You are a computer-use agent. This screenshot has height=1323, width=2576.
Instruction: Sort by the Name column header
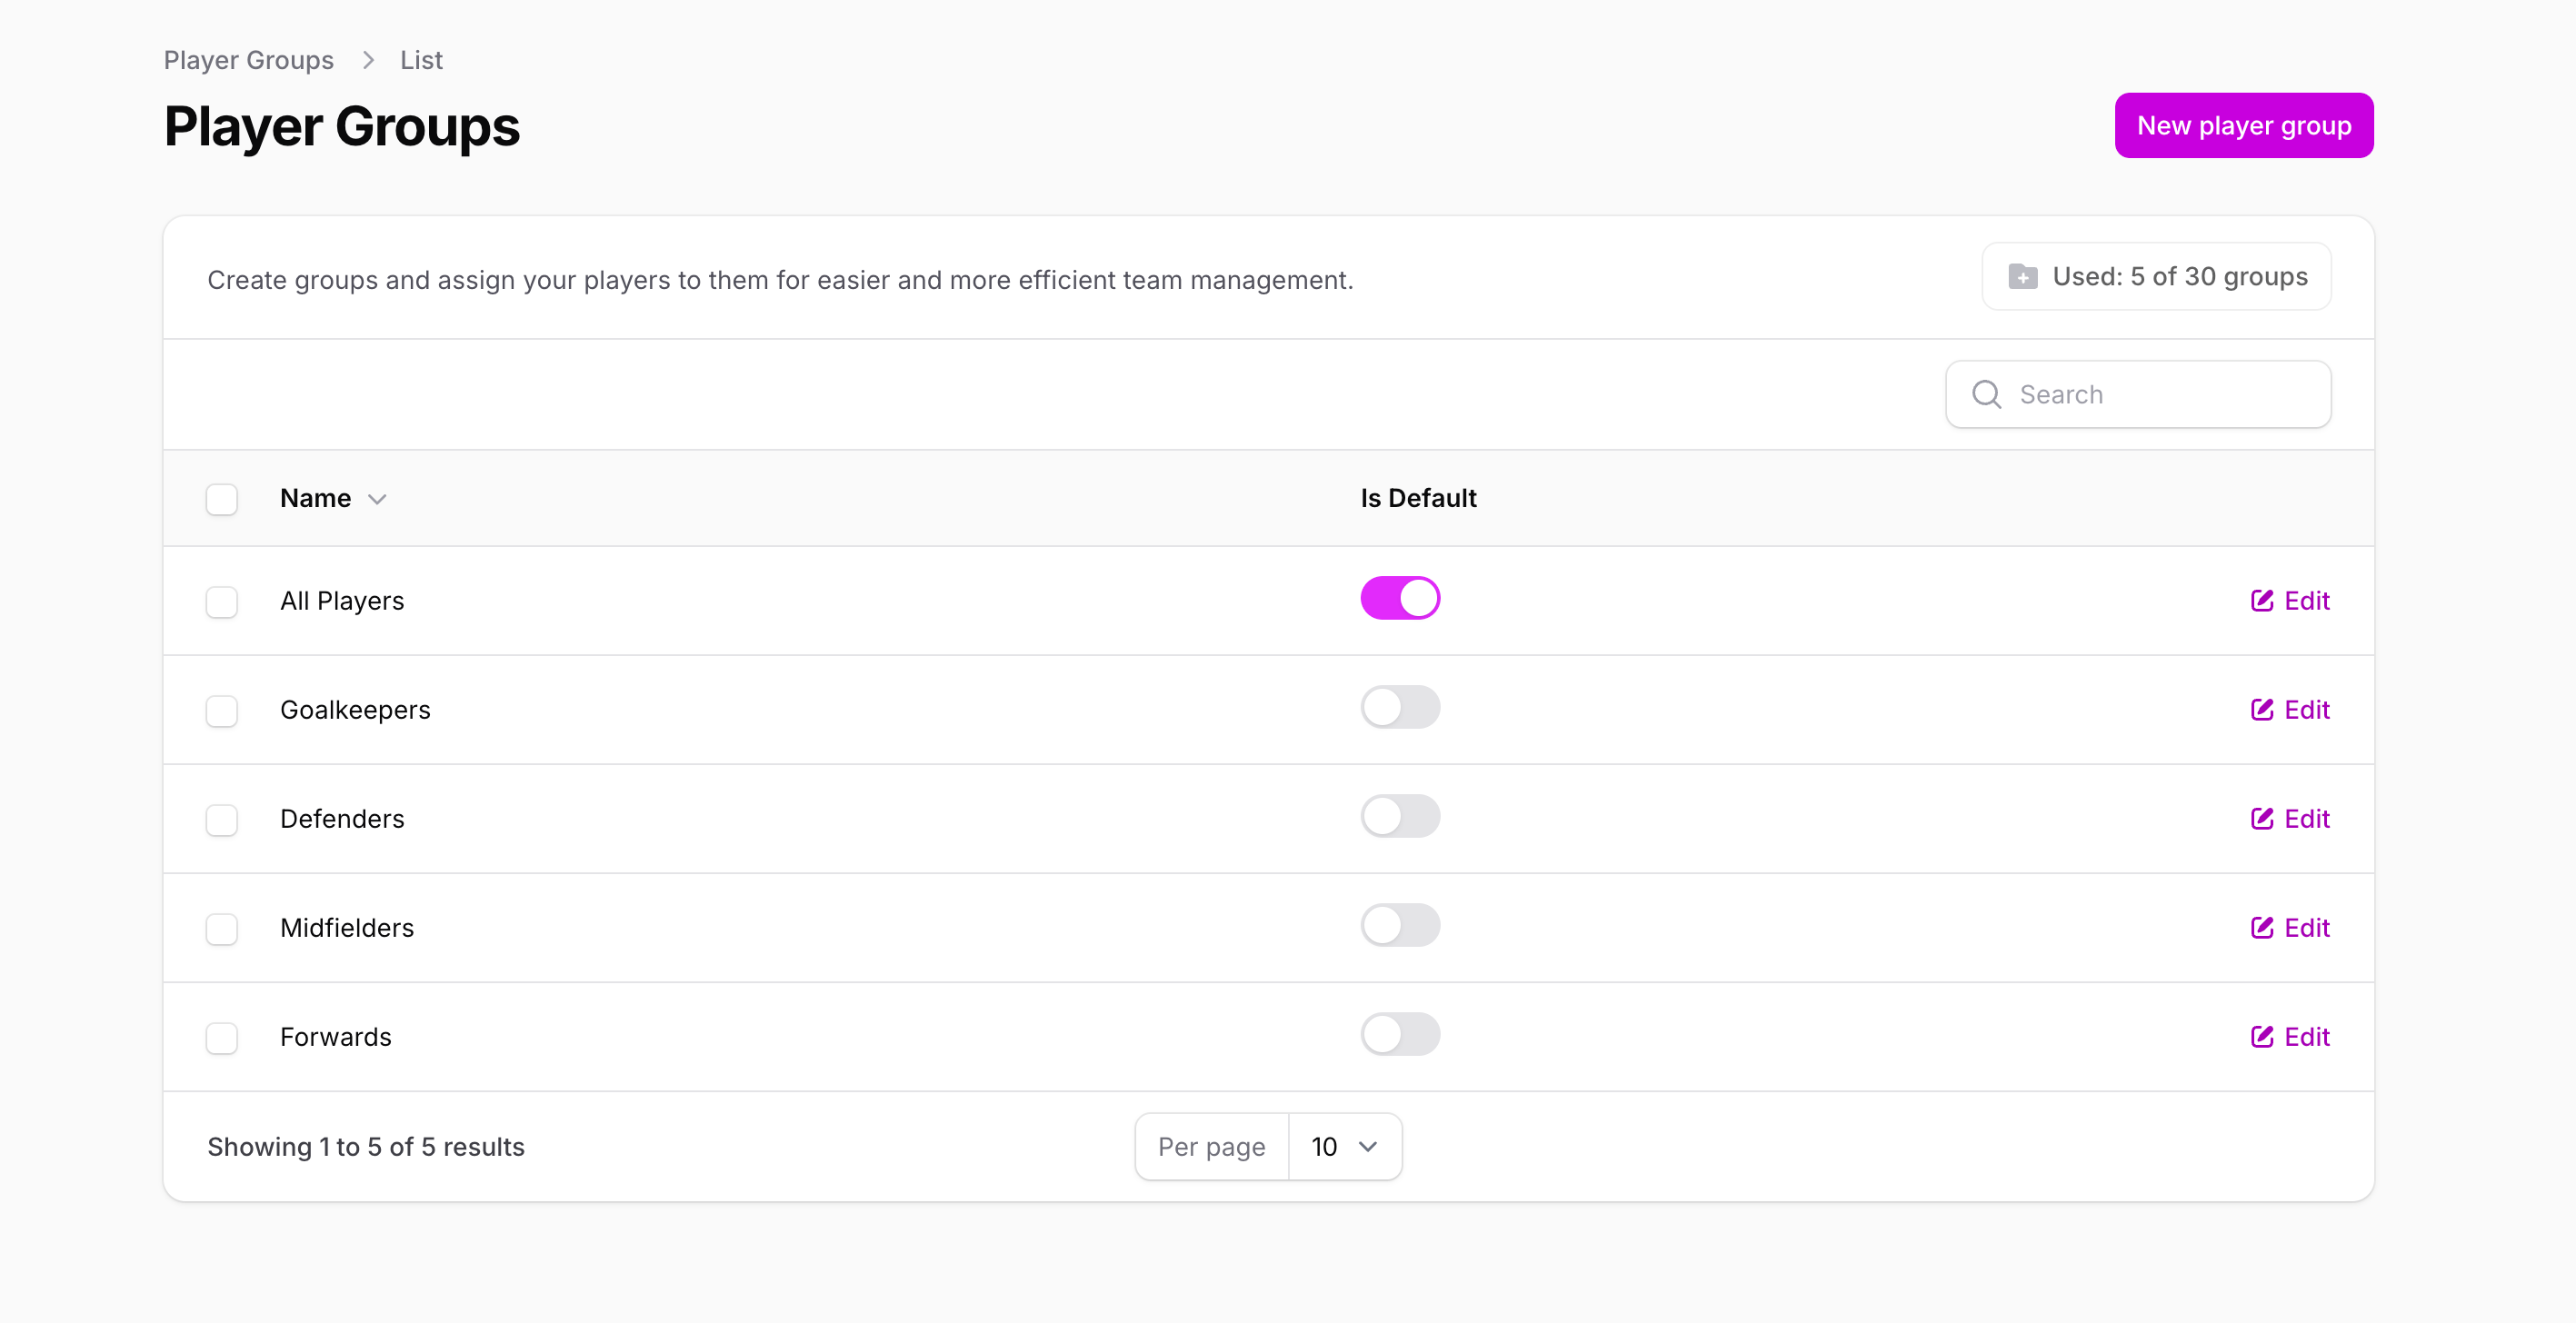315,498
